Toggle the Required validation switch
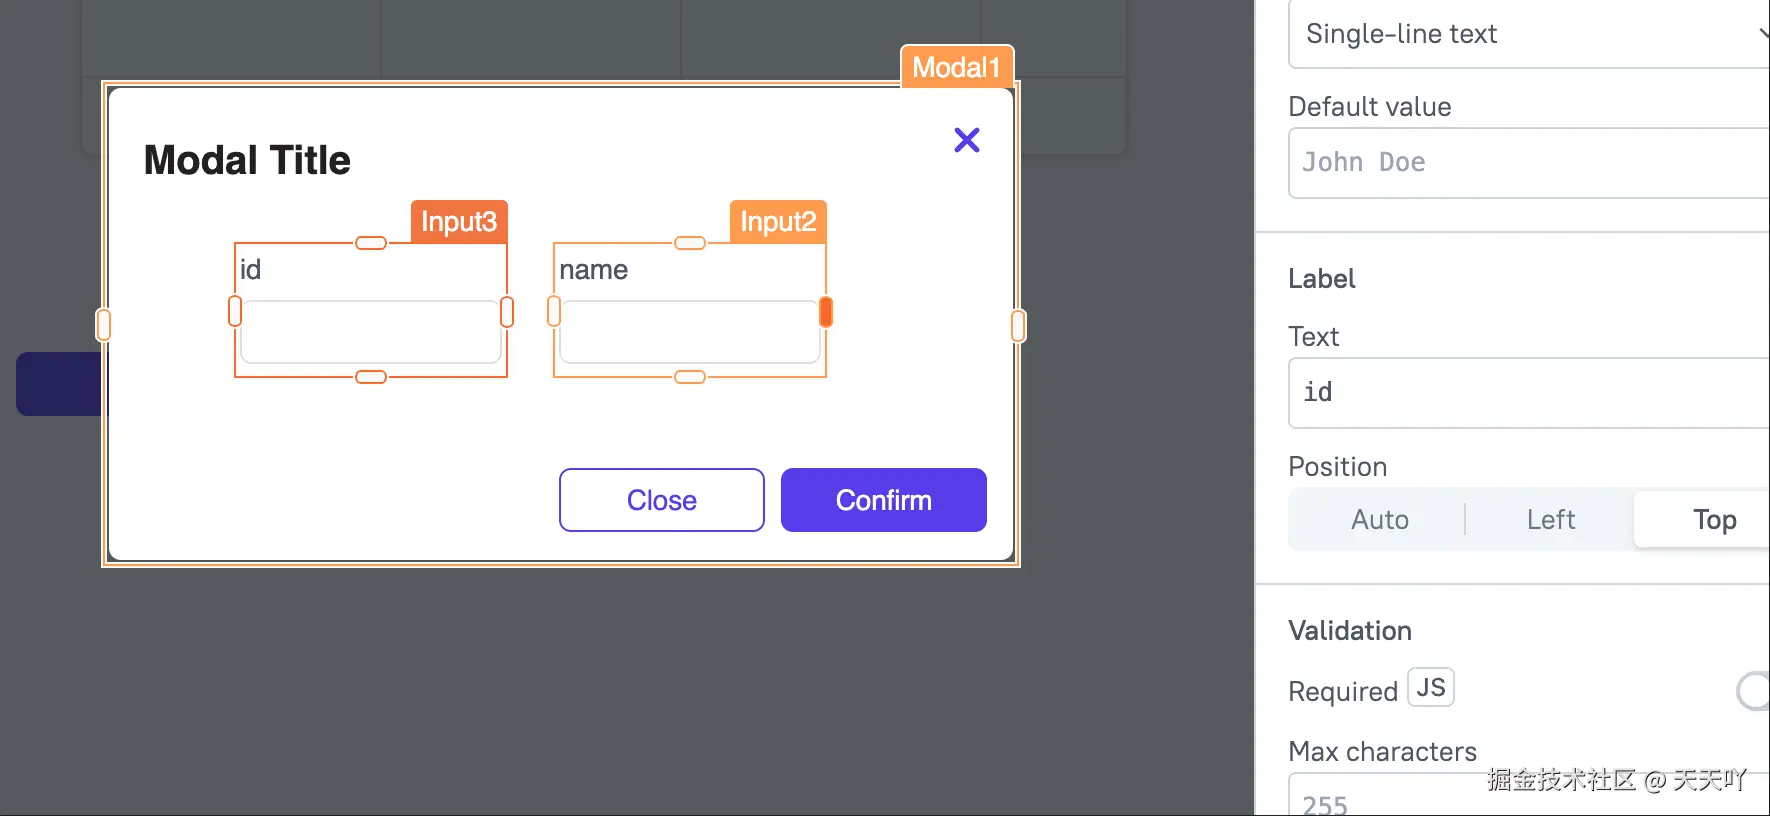The width and height of the screenshot is (1770, 816). 1753,691
